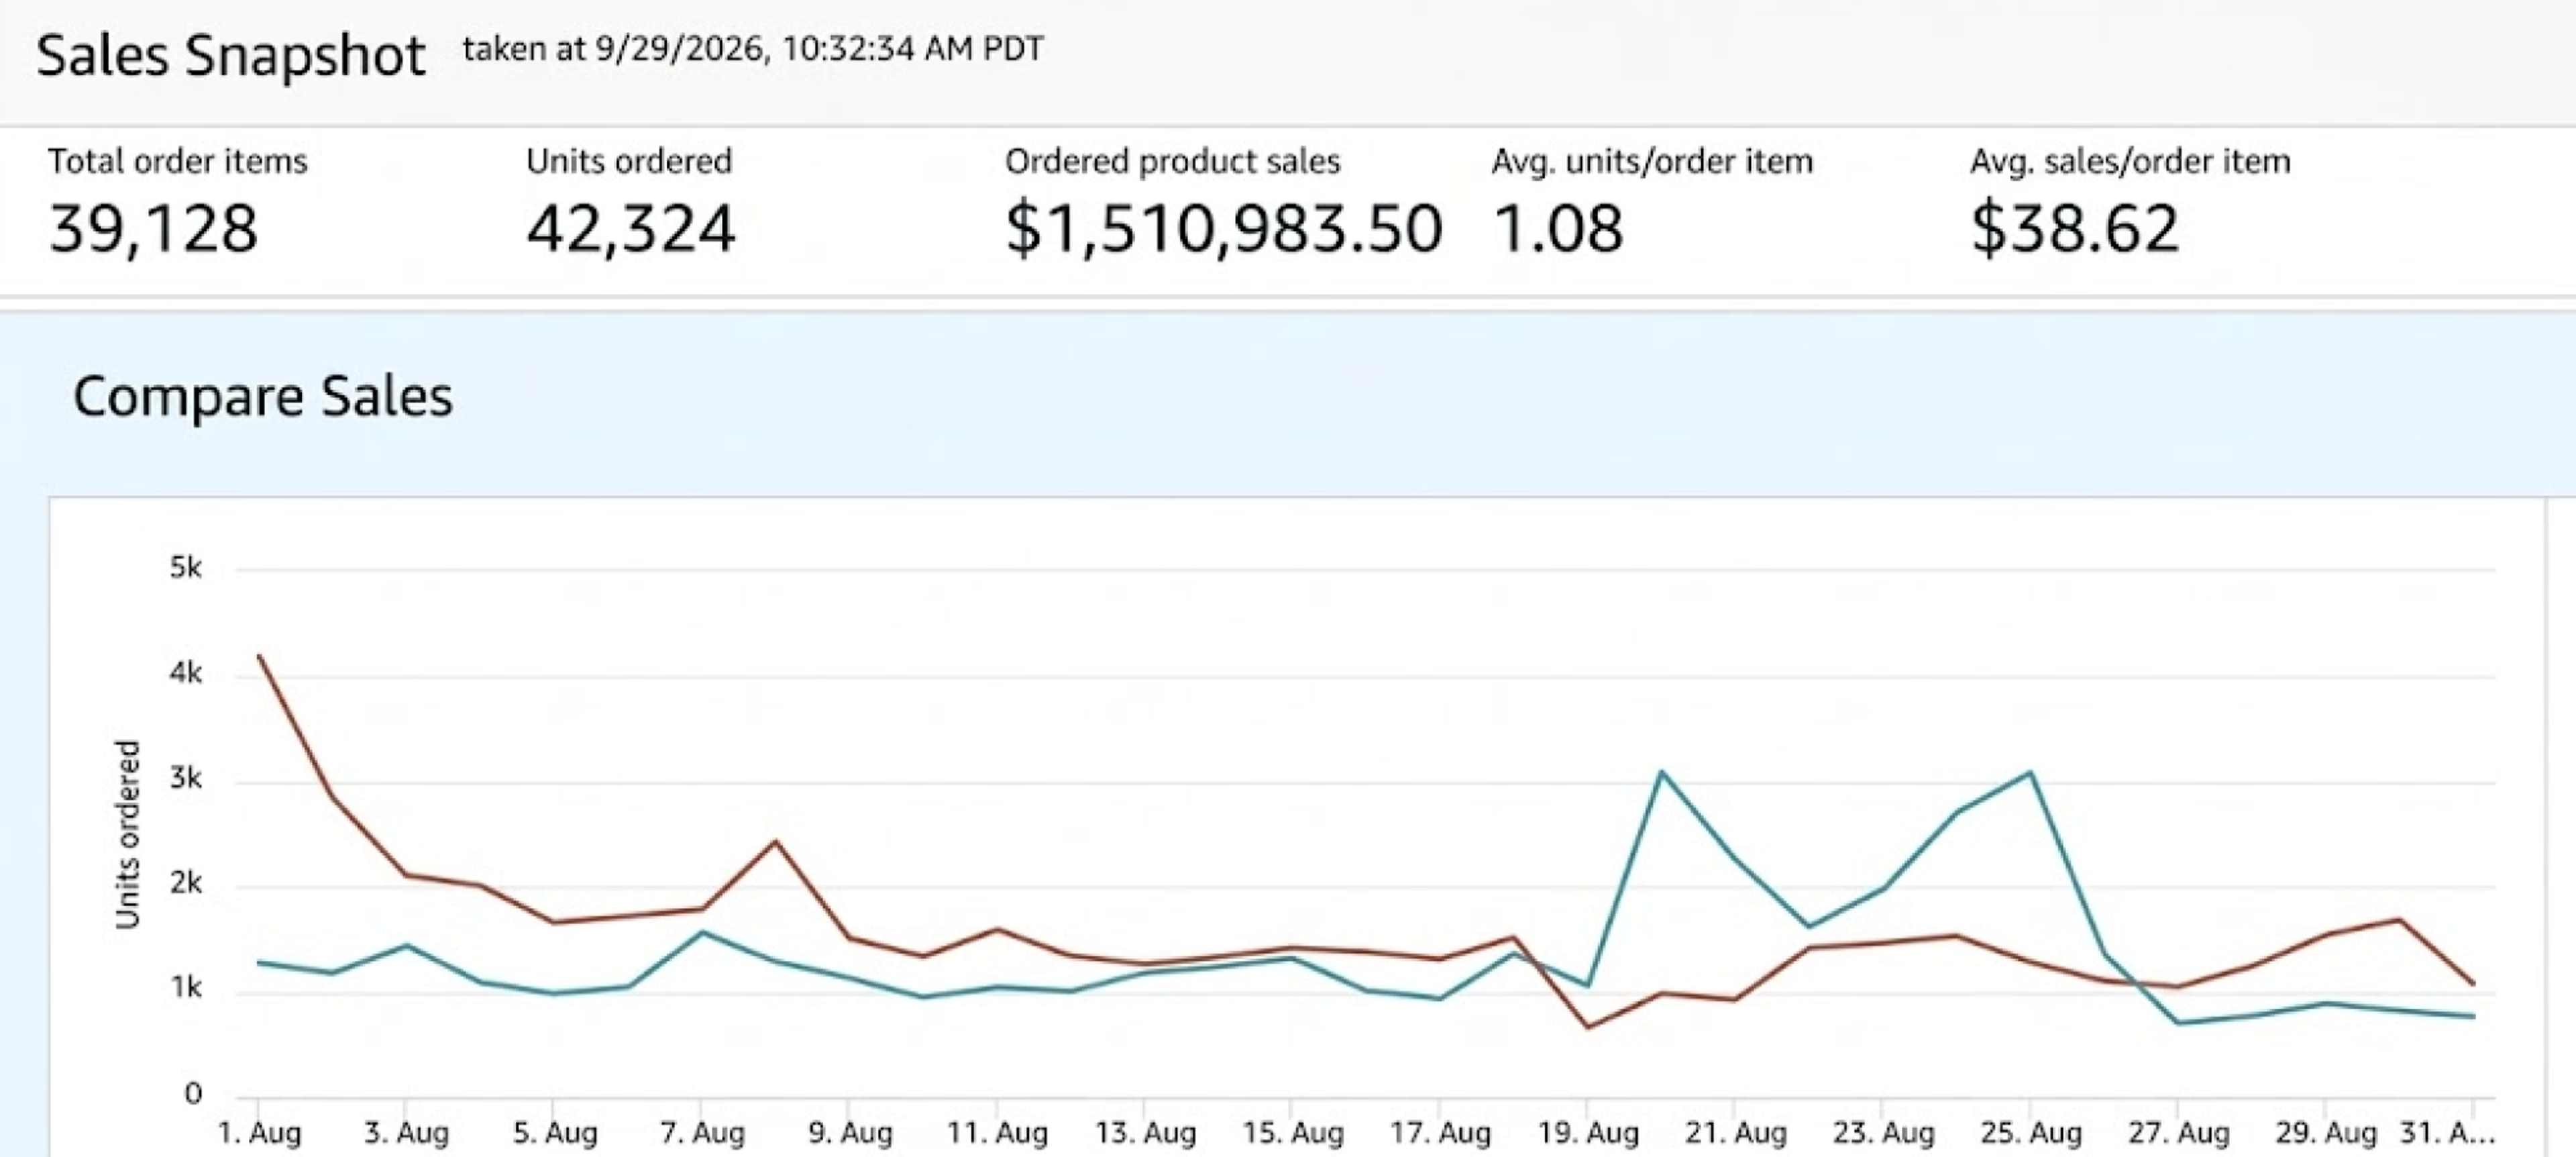Viewport: 2576px width, 1157px height.
Task: Click the 13. Aug x-axis label
Action: (1145, 1134)
